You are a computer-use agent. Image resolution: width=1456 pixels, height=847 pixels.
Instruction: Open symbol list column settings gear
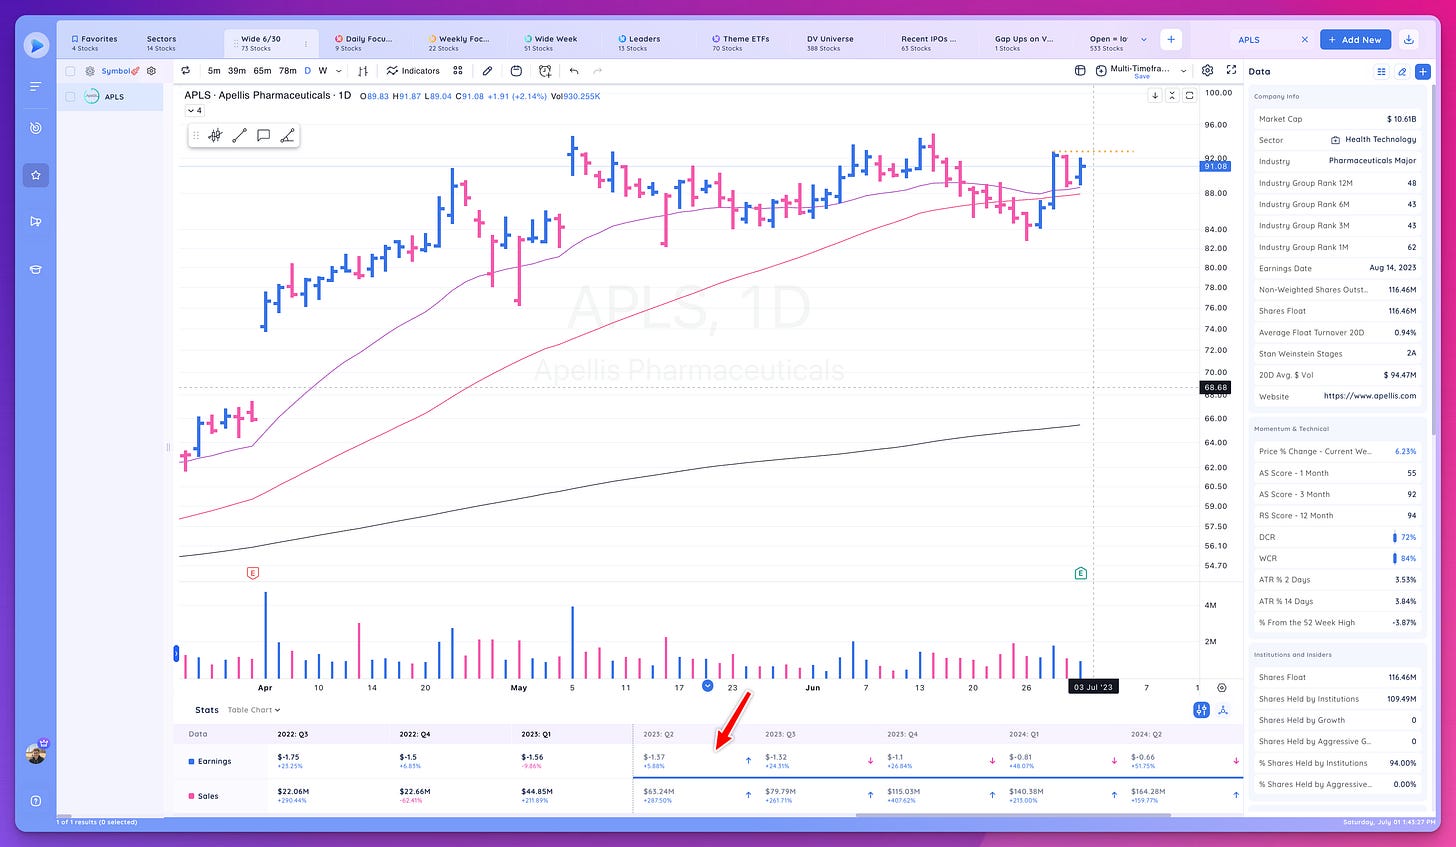point(151,71)
